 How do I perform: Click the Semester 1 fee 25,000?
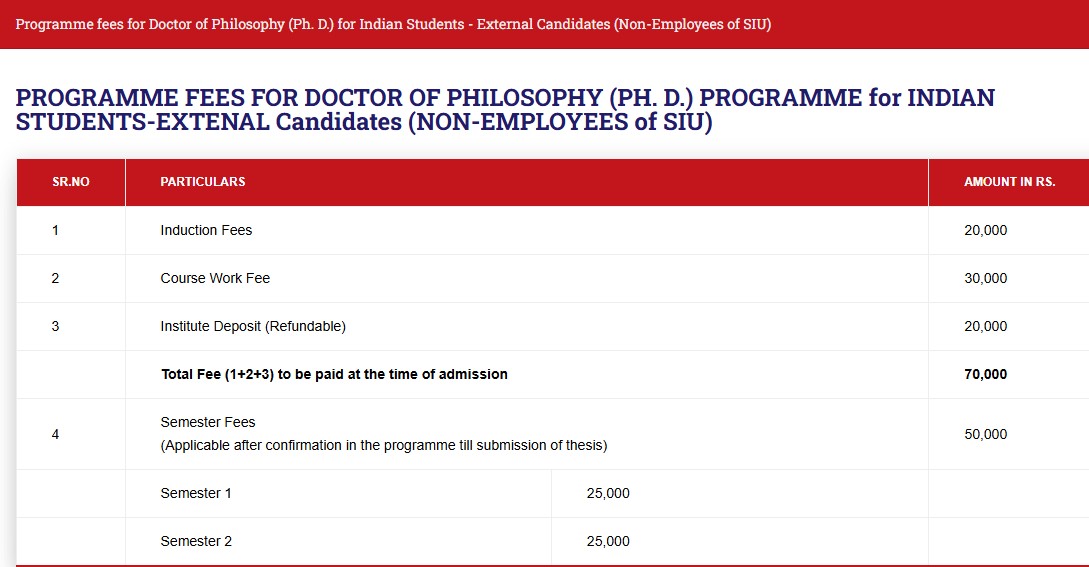608,493
